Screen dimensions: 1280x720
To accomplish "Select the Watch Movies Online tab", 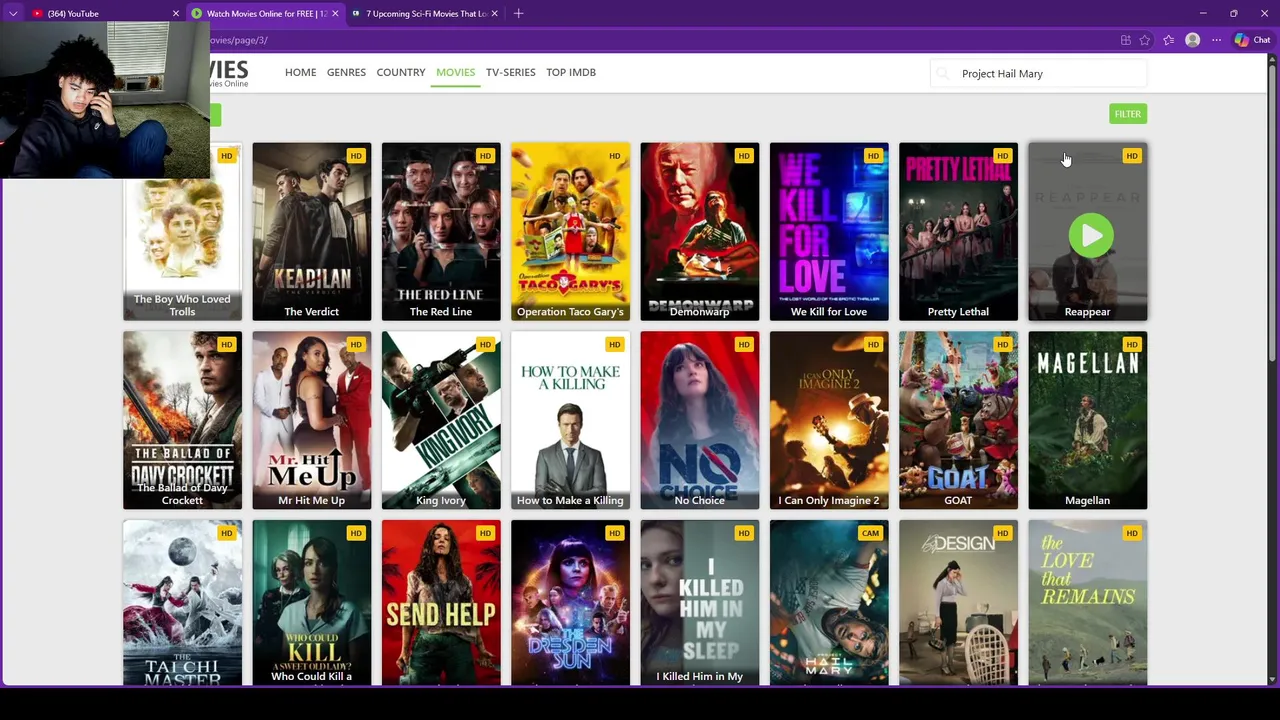I will [265, 13].
